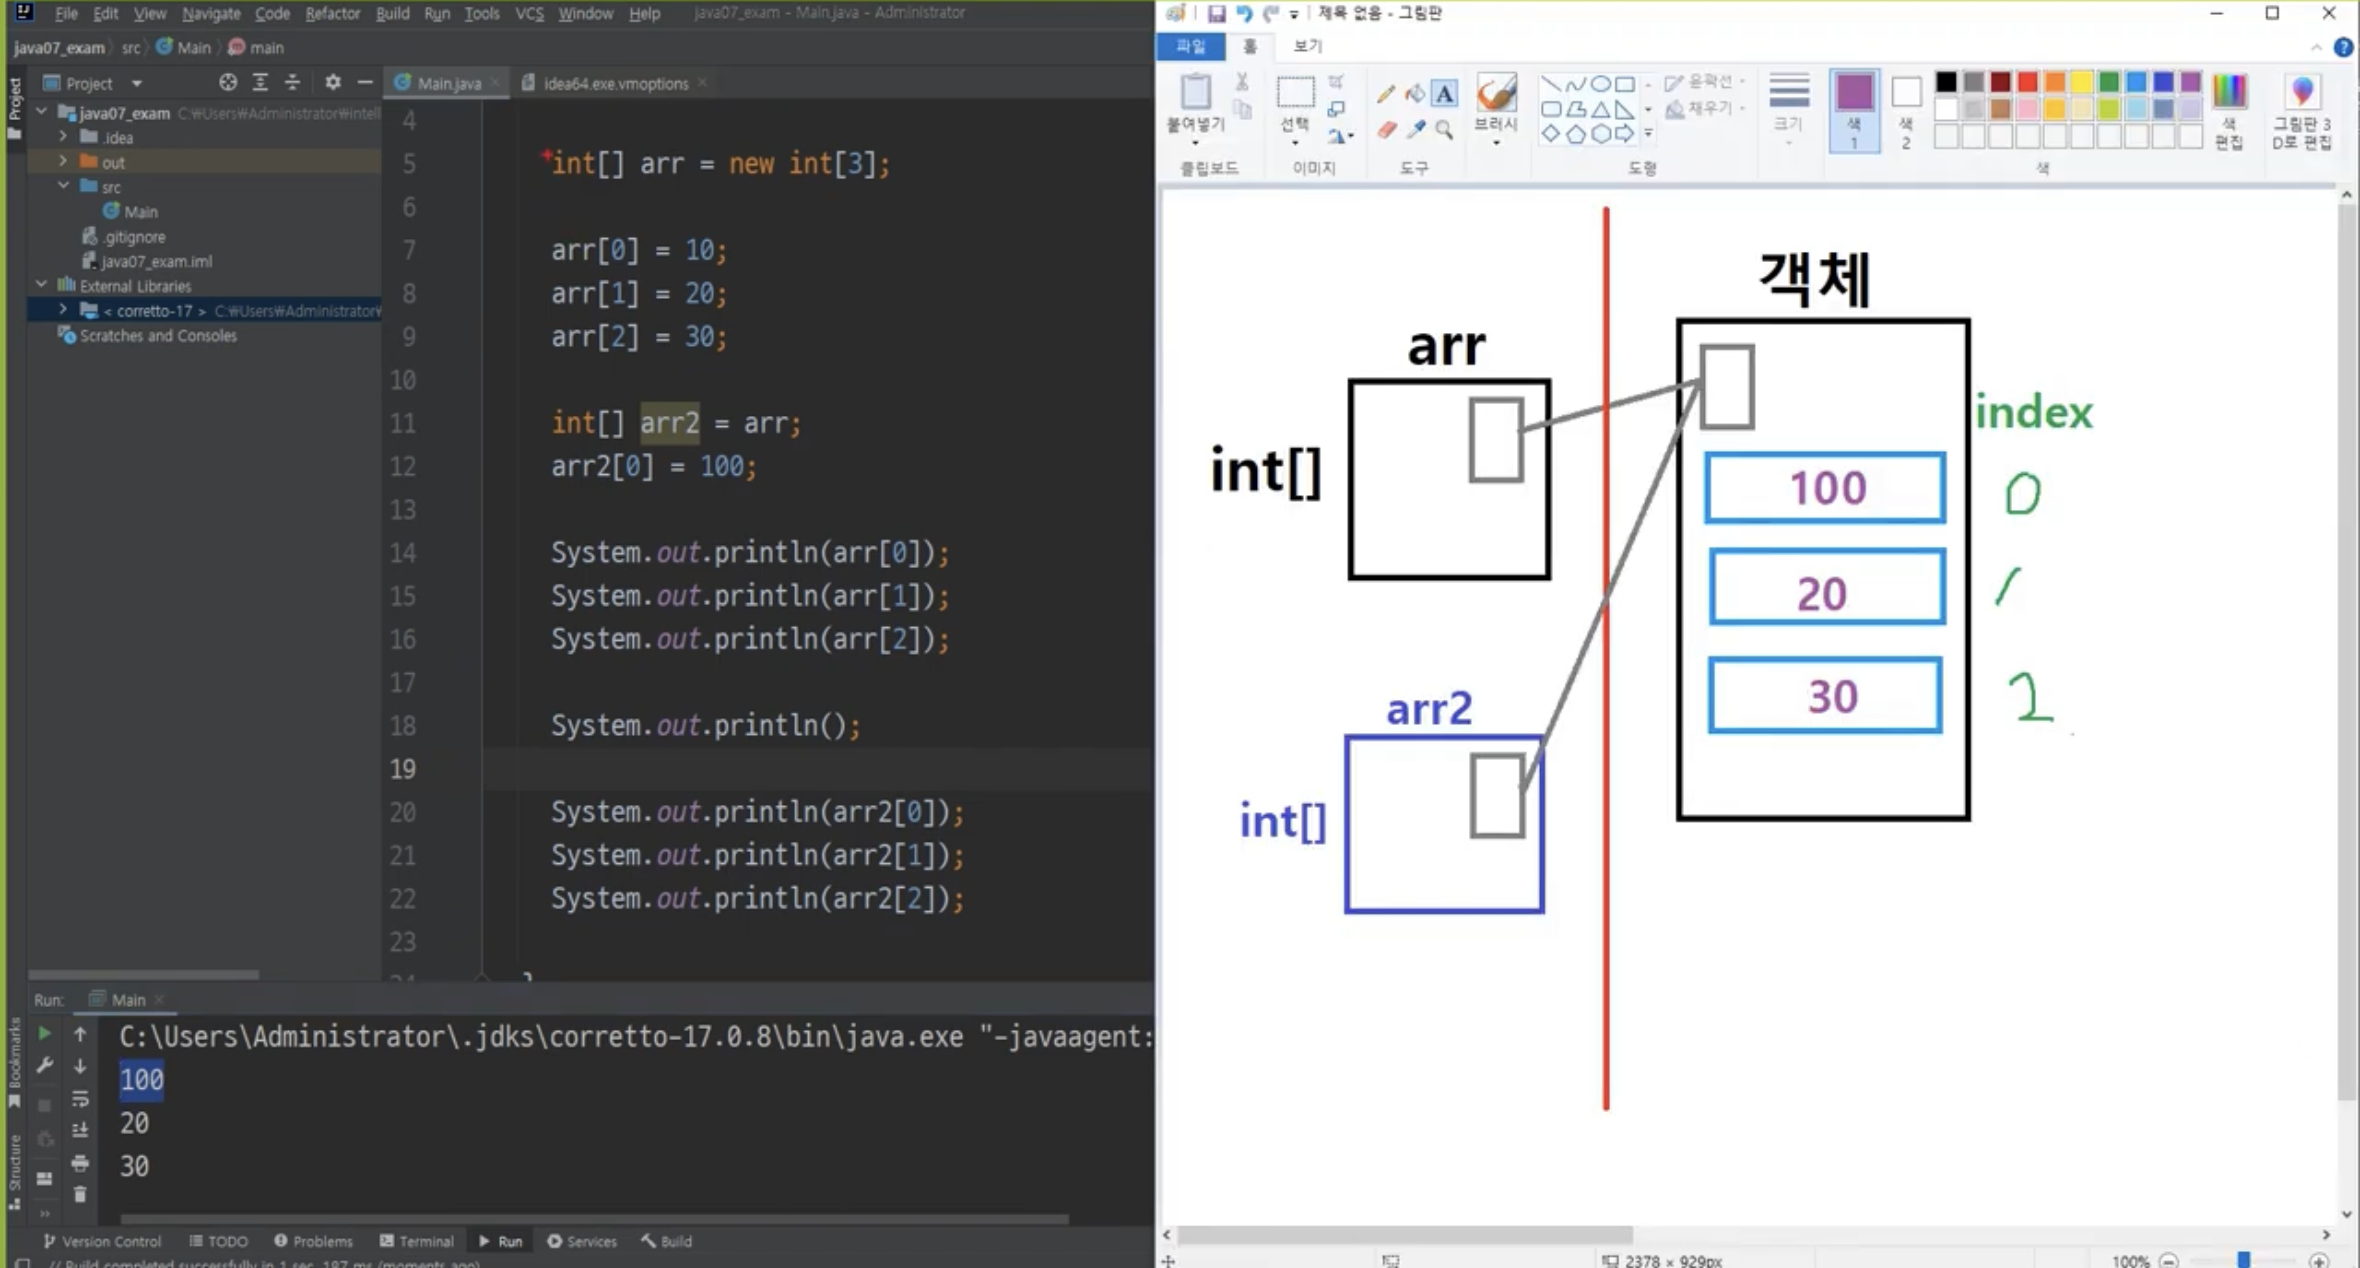
Task: Click the Print console output icon
Action: point(80,1163)
